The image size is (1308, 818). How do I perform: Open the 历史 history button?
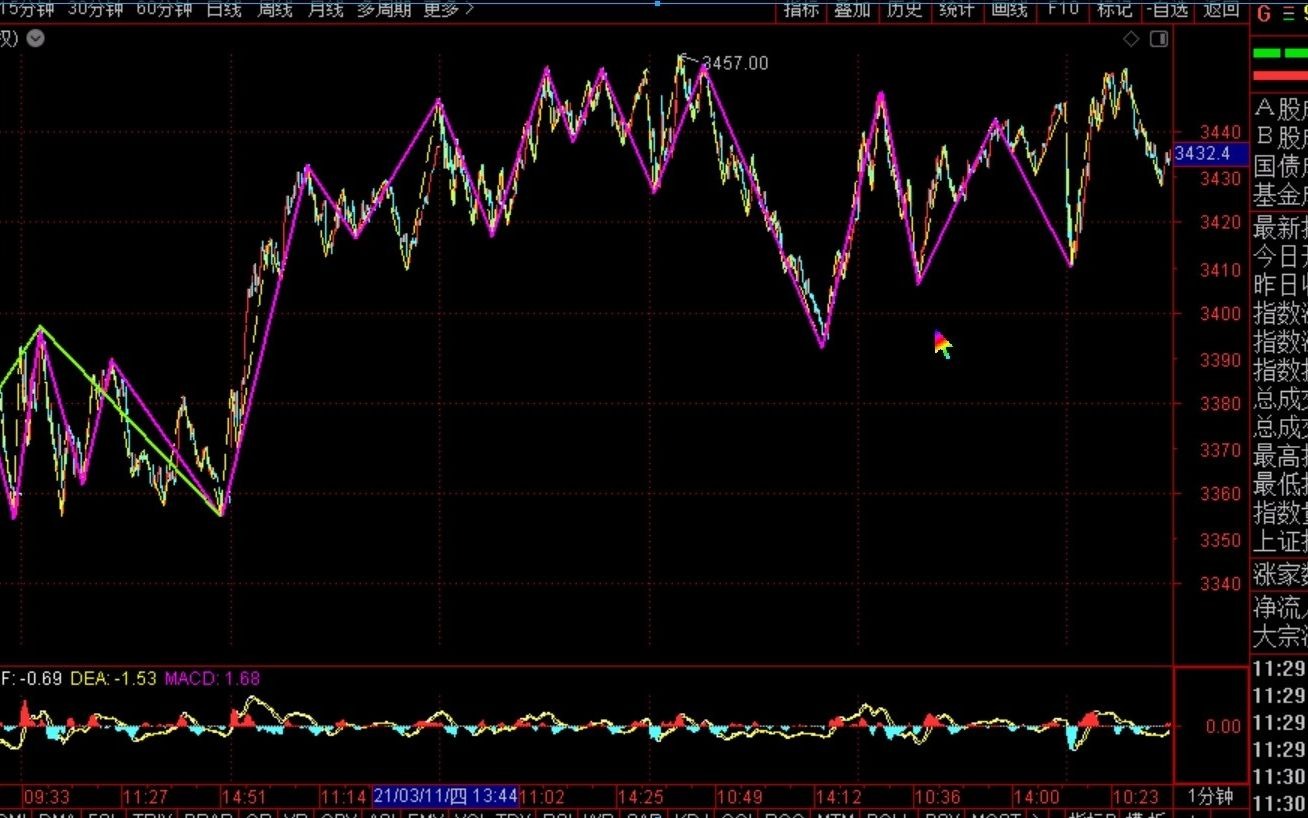coord(905,9)
